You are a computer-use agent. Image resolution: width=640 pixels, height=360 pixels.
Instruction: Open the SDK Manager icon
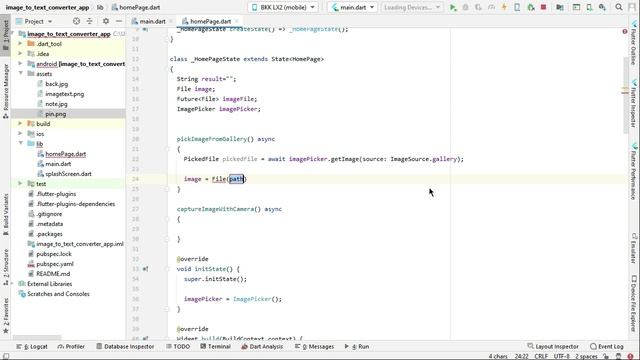(x=602, y=7)
